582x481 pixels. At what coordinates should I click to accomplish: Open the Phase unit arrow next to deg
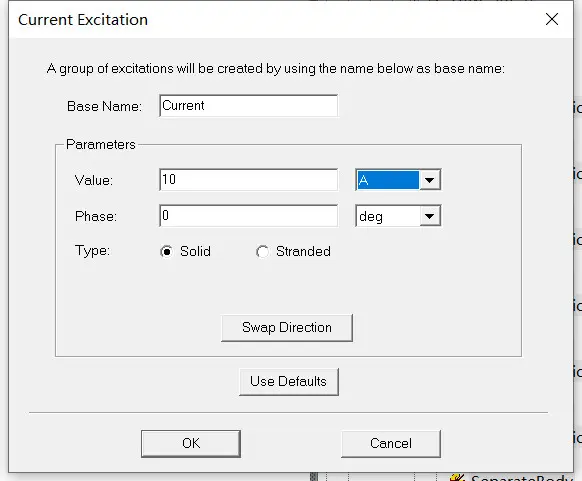[x=430, y=216]
